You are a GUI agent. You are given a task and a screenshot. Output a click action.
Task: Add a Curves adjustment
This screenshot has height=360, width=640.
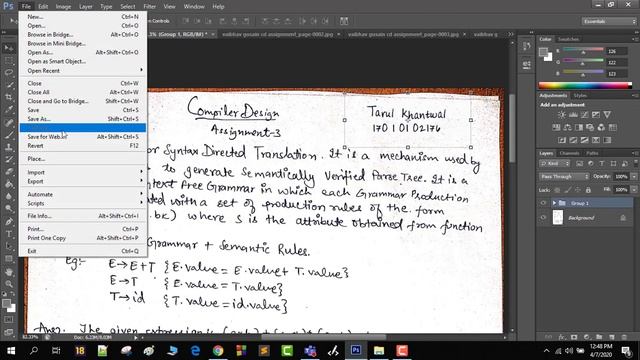point(584,115)
